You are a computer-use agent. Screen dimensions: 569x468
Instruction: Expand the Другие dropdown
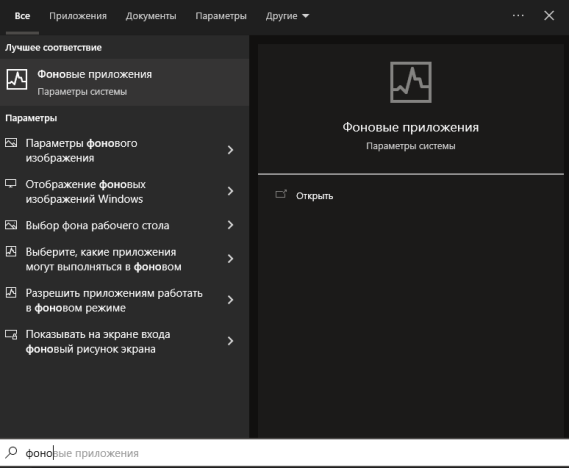287,16
